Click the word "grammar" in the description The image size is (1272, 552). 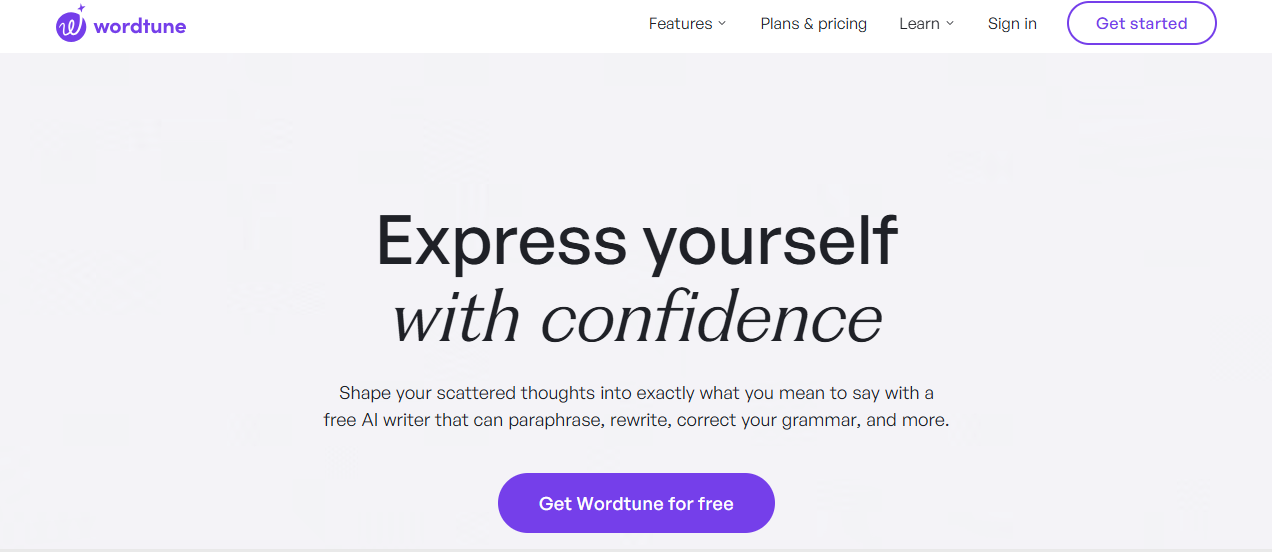click(823, 420)
